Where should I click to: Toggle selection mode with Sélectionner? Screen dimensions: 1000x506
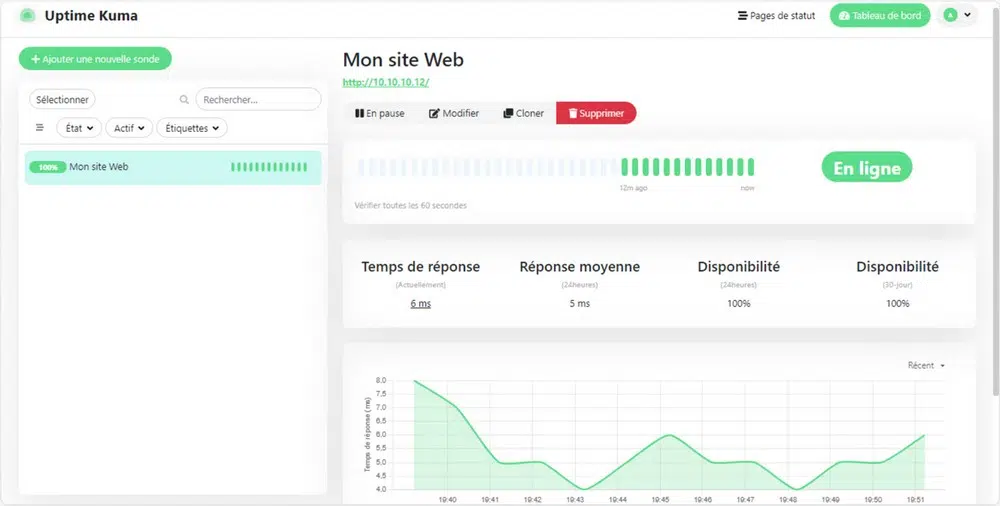62,100
